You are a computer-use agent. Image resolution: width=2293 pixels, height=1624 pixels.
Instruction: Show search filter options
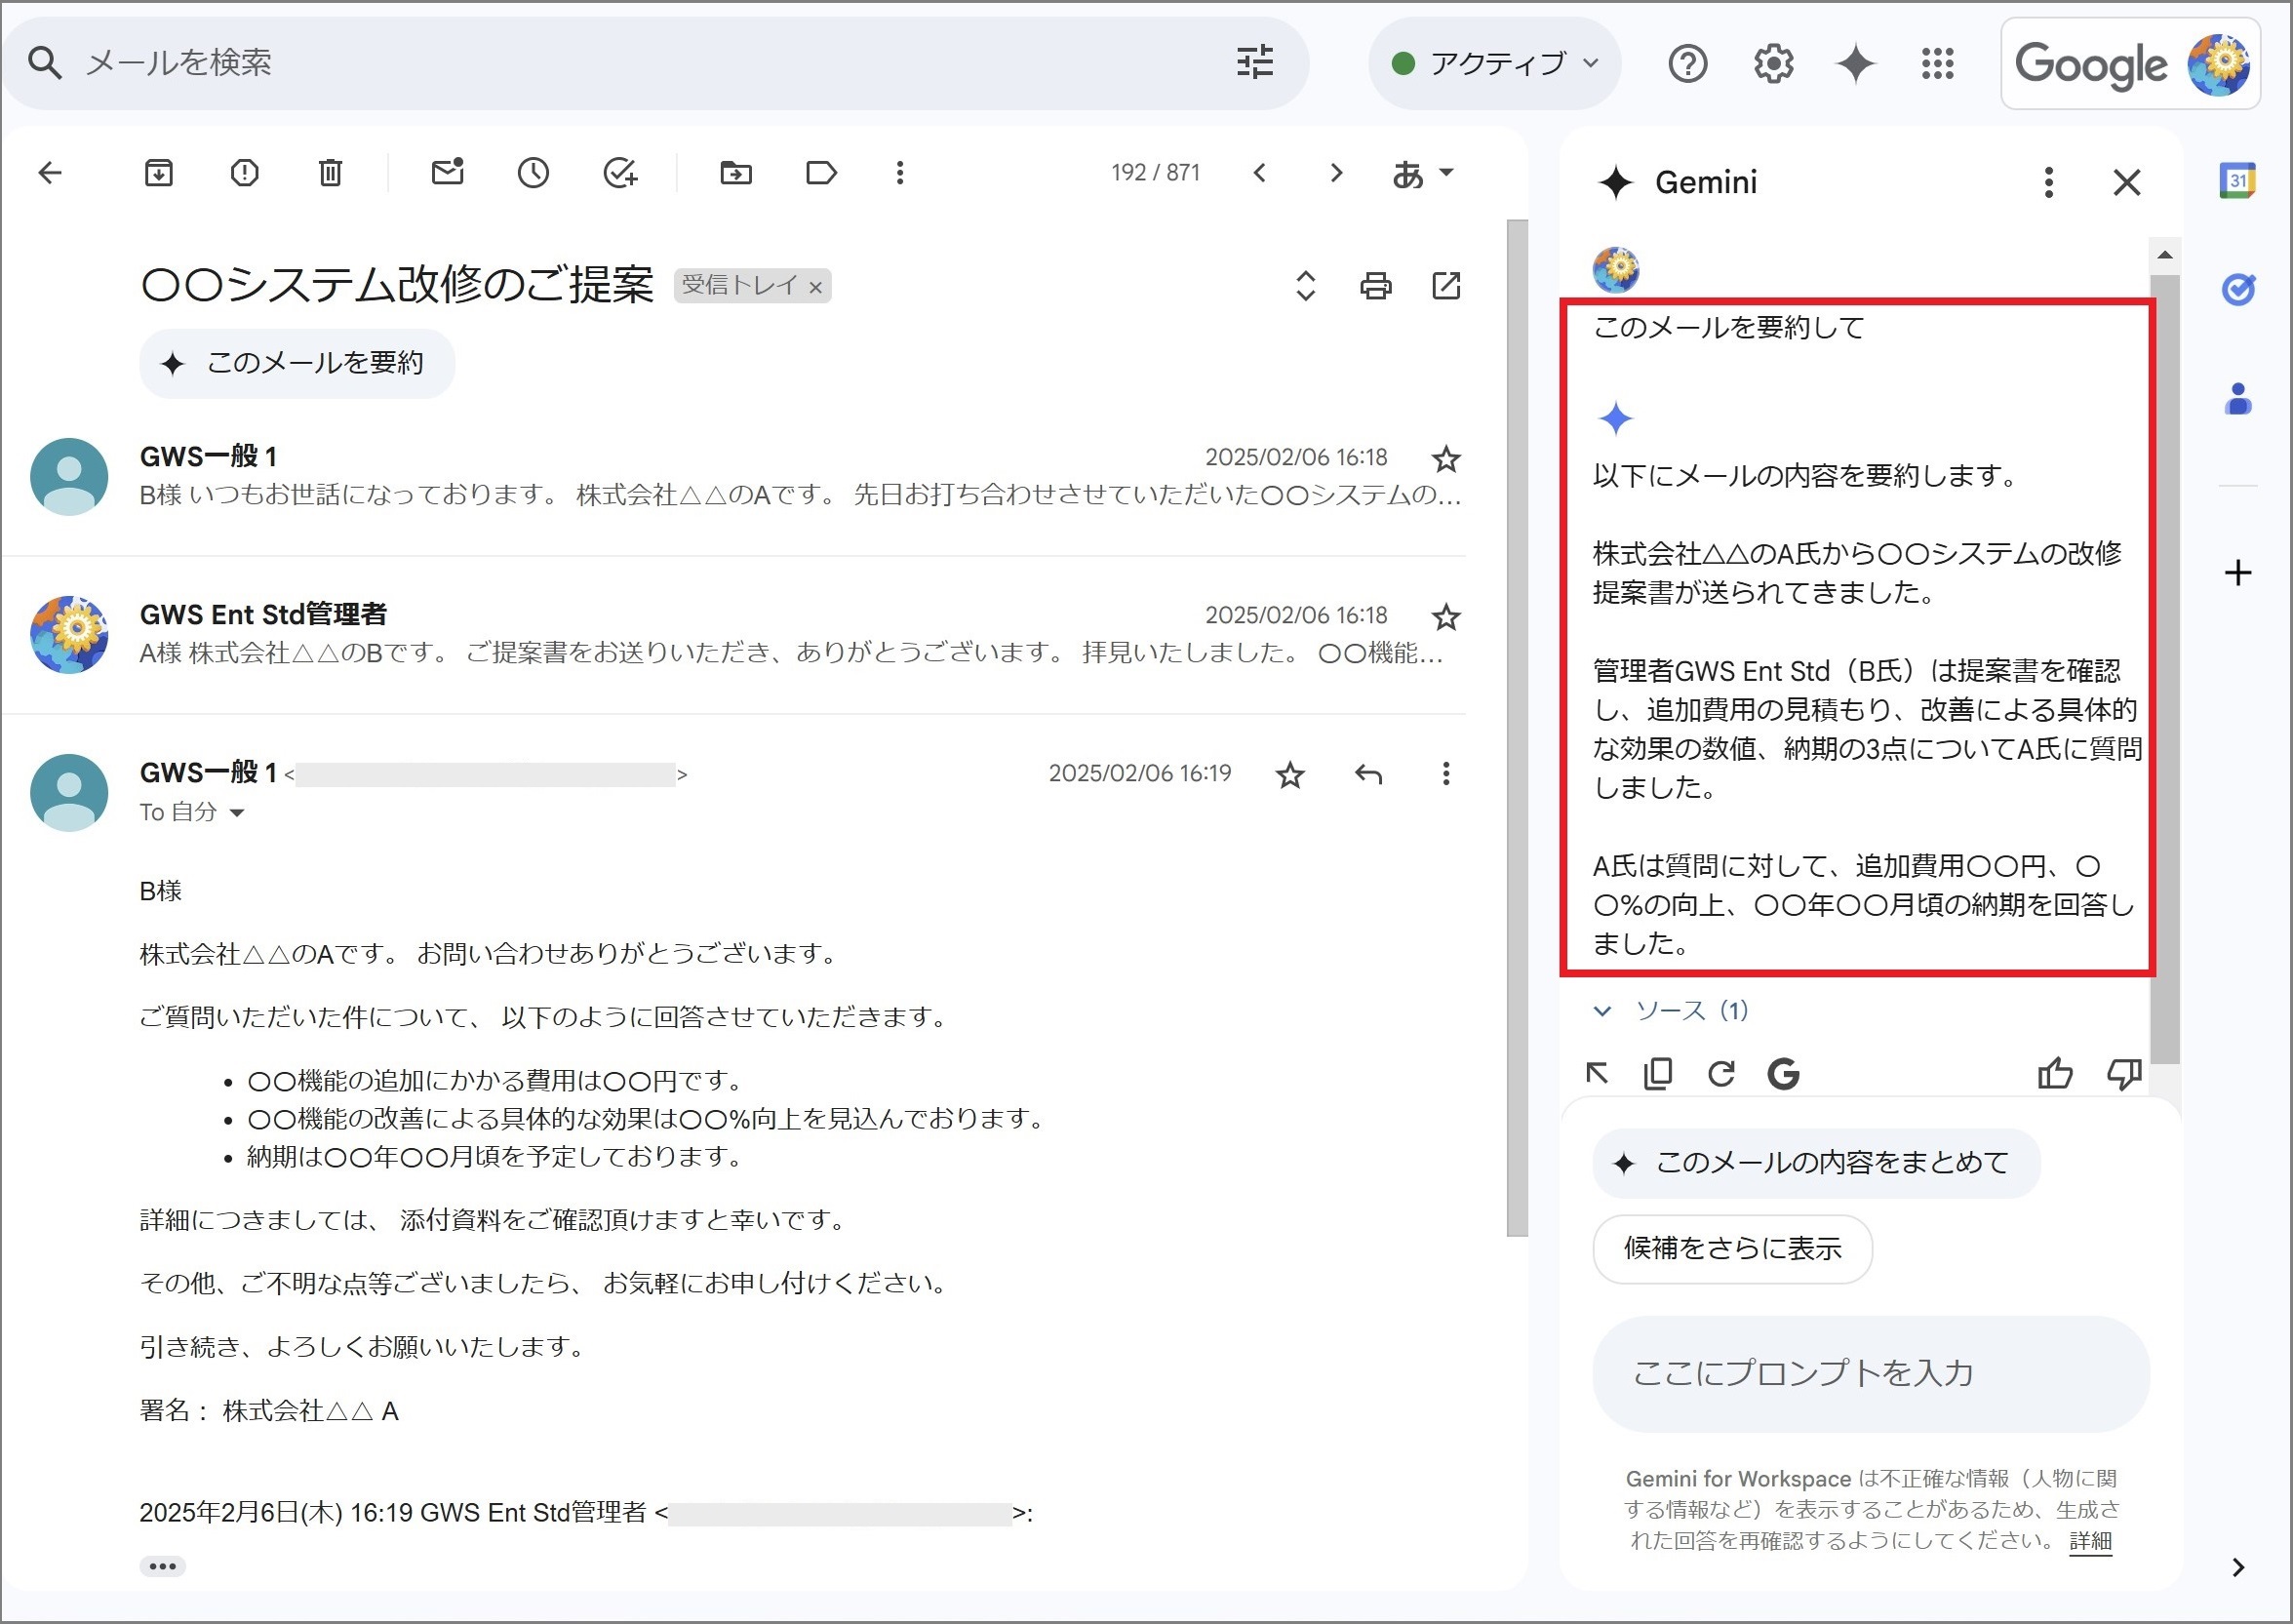(1254, 62)
